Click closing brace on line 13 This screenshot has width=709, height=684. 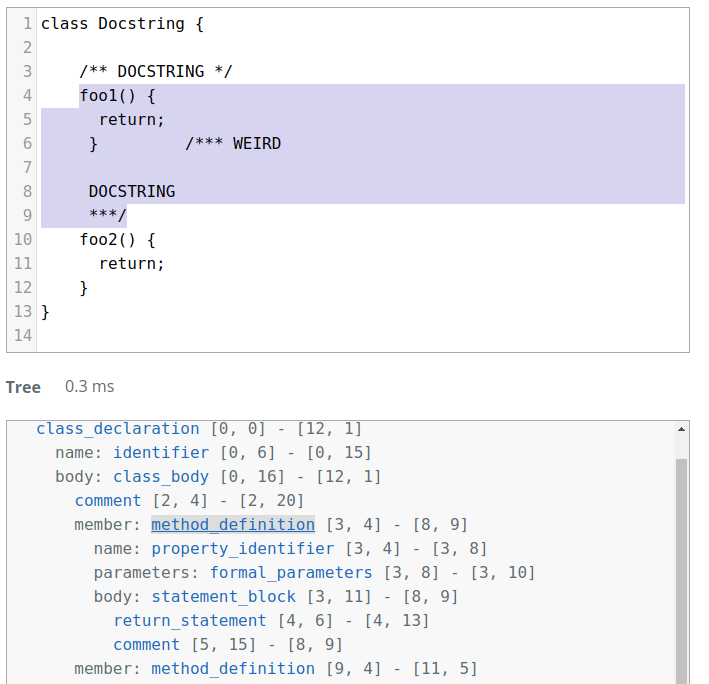[x=45, y=311]
